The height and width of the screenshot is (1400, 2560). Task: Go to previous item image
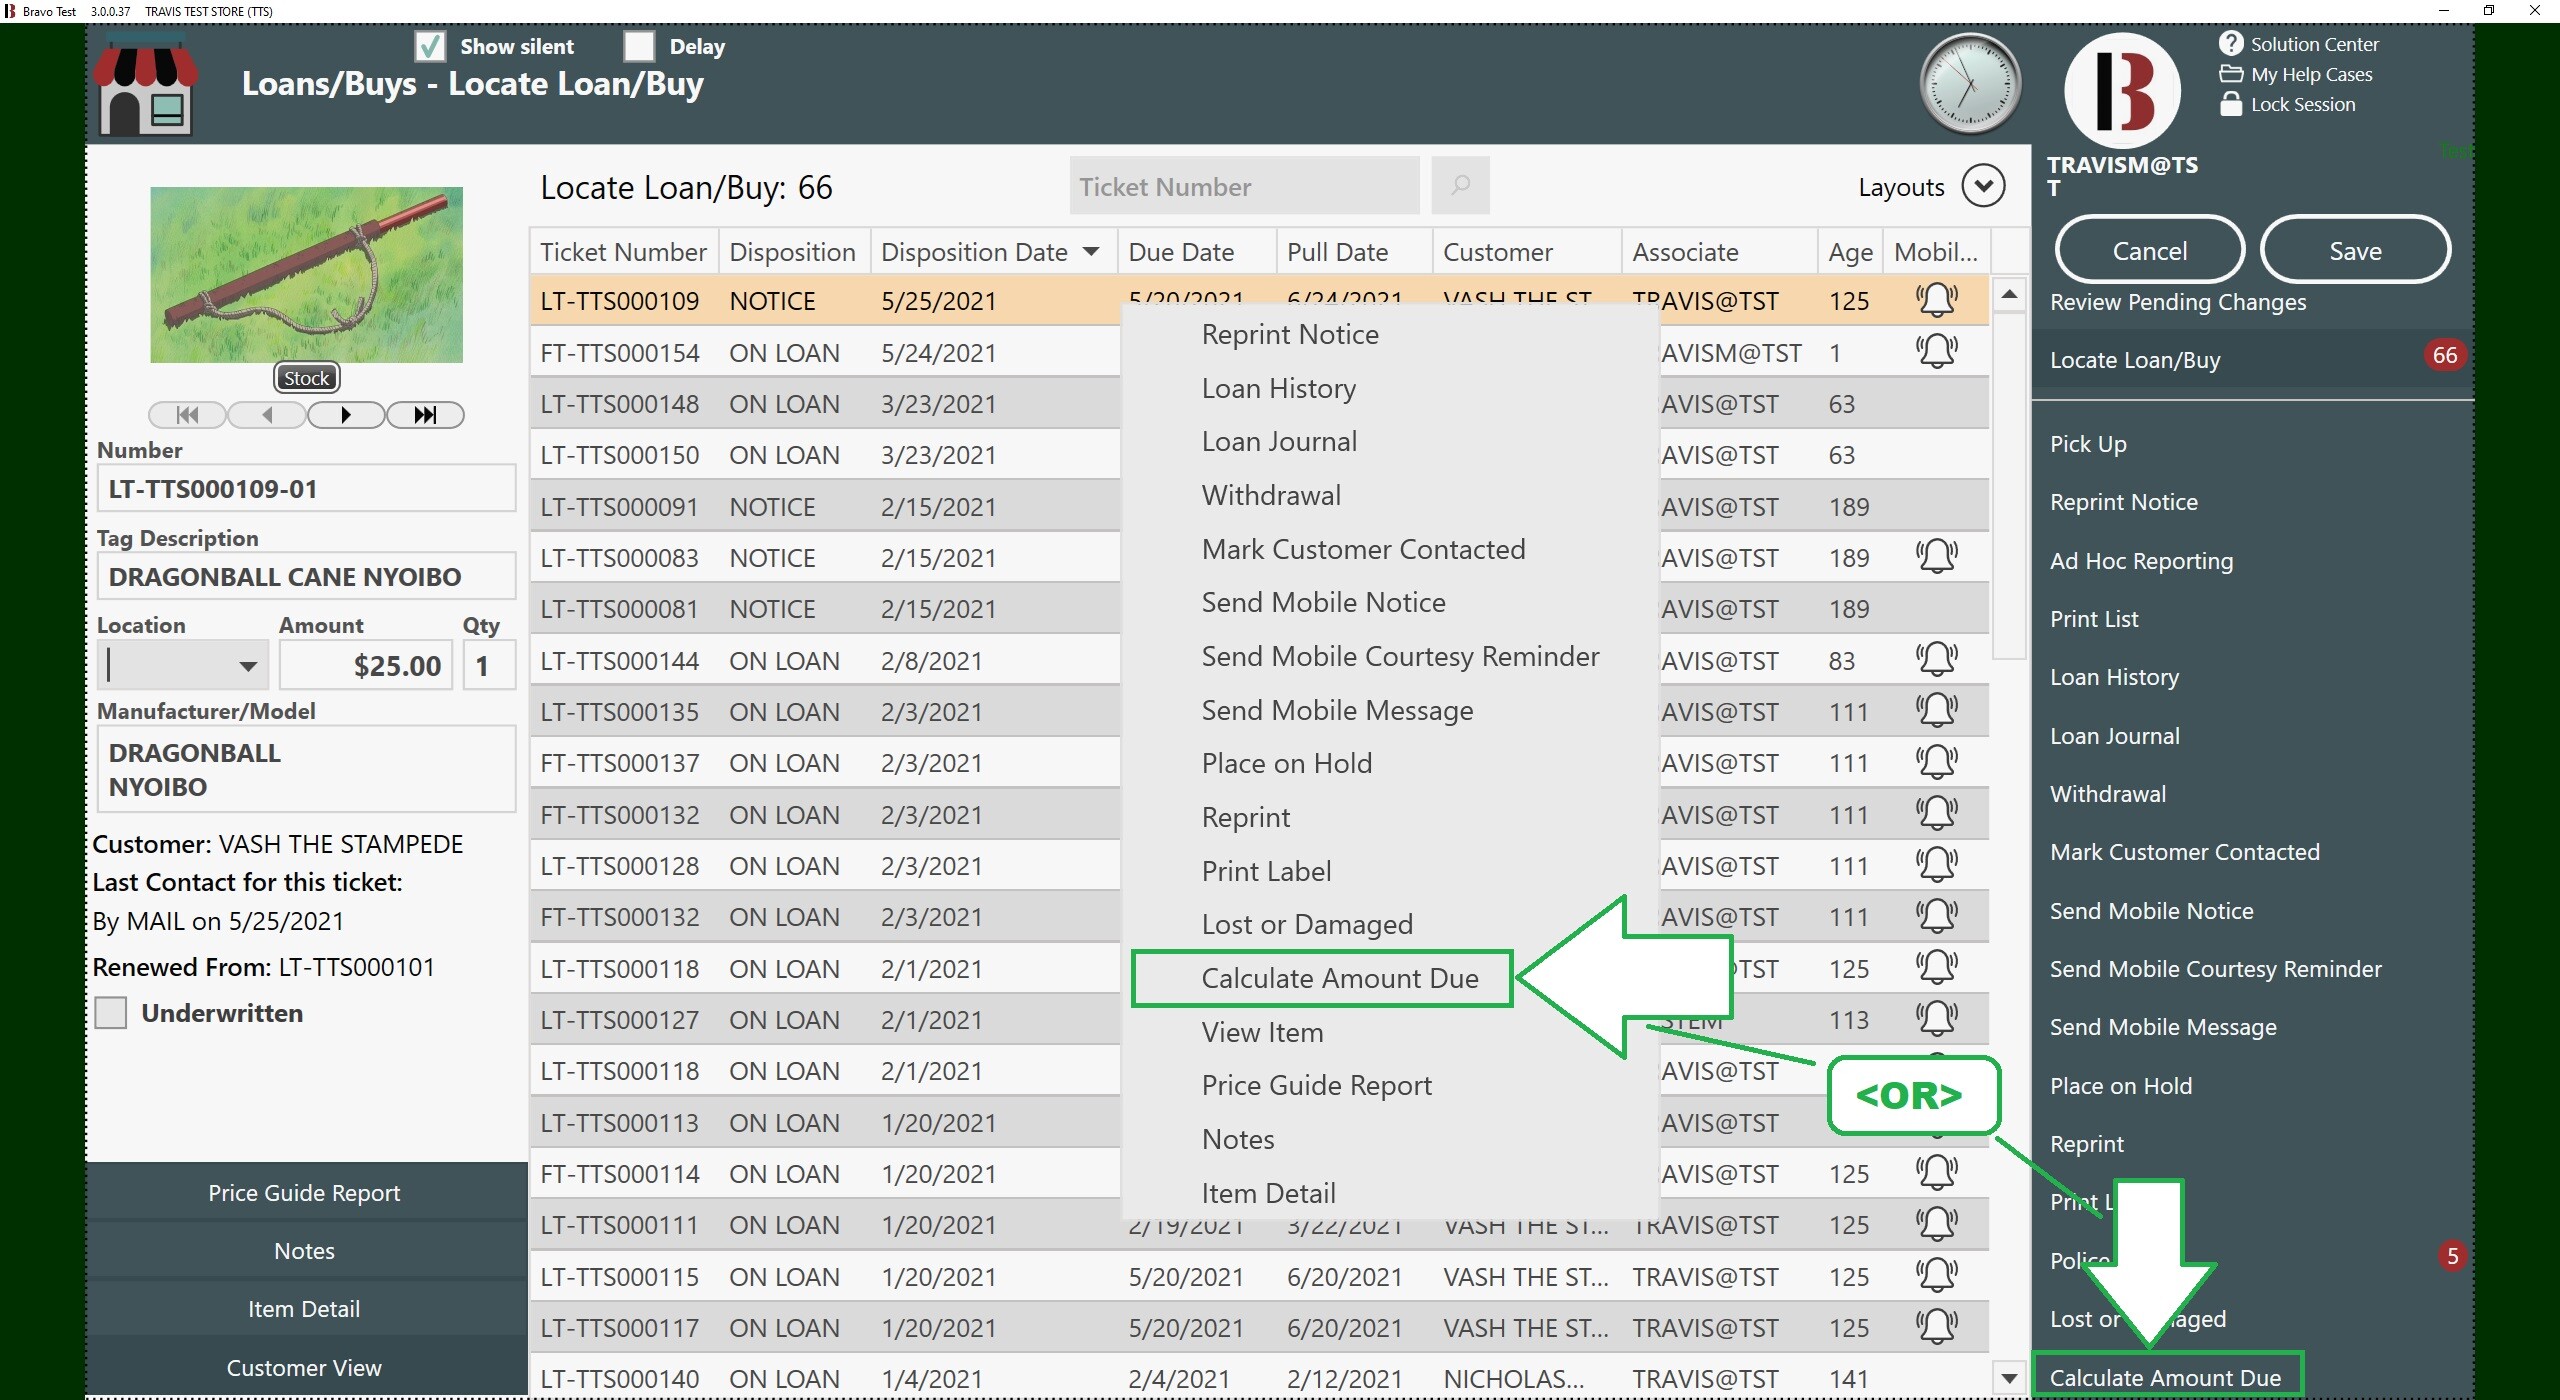pyautogui.click(x=266, y=415)
